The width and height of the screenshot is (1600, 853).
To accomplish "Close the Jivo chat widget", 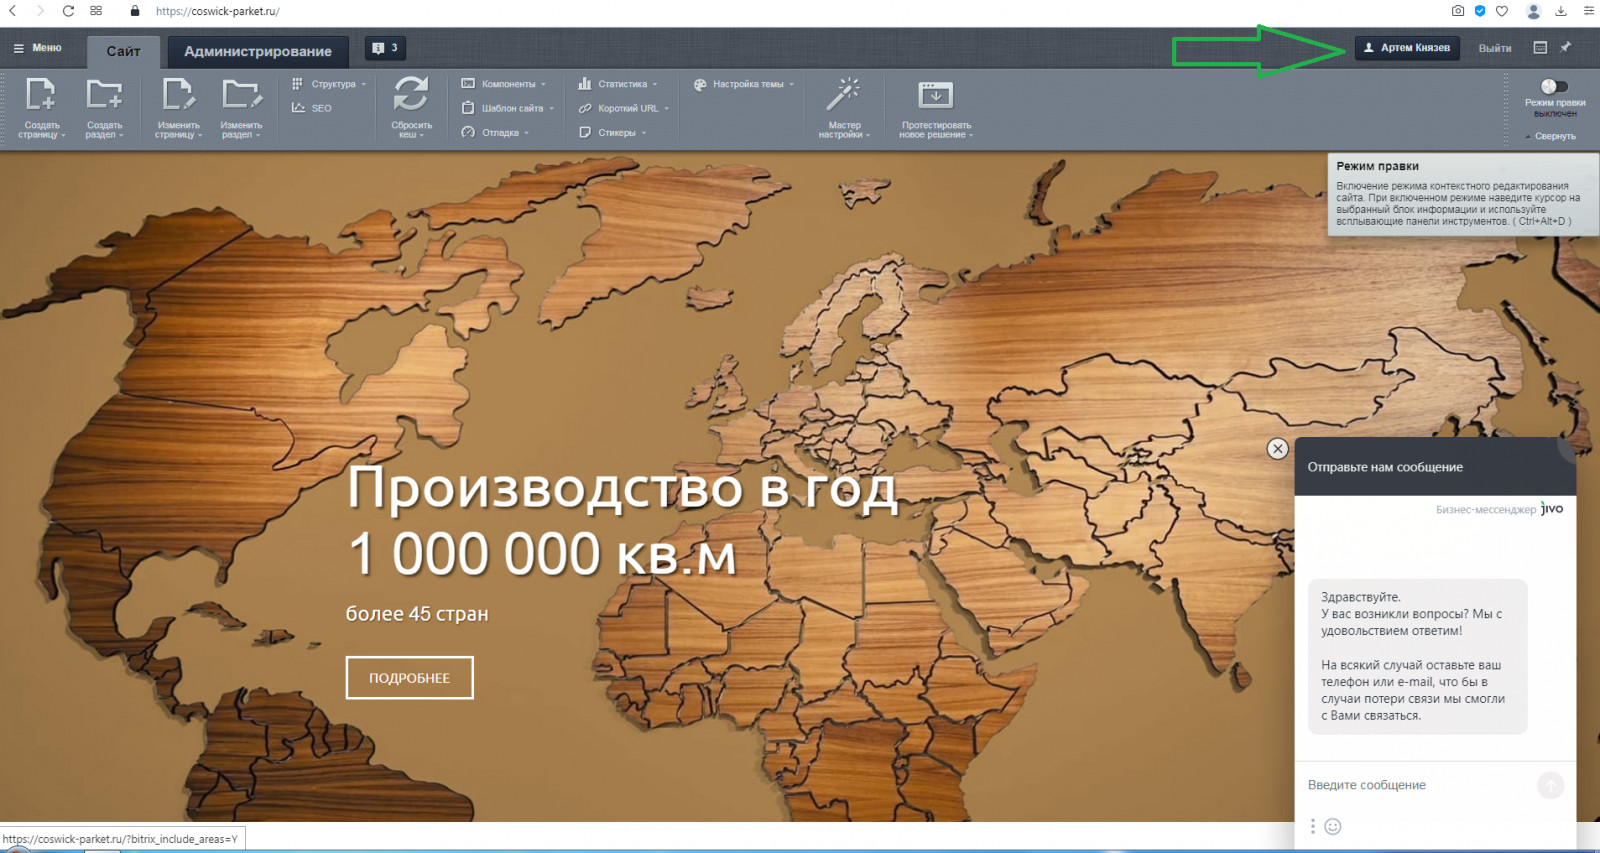I will coord(1277,449).
